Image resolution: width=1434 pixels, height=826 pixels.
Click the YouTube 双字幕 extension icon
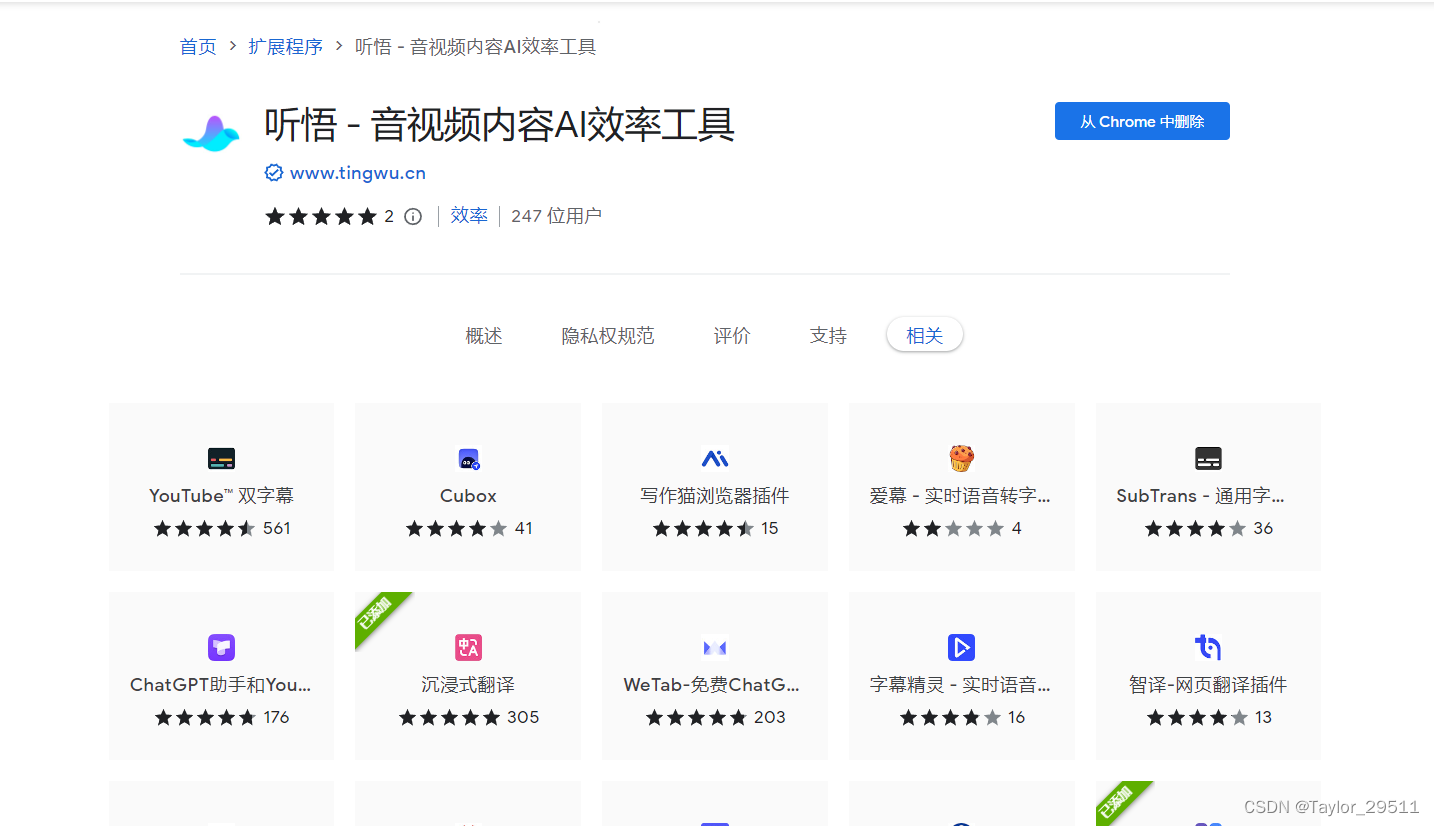[221, 459]
